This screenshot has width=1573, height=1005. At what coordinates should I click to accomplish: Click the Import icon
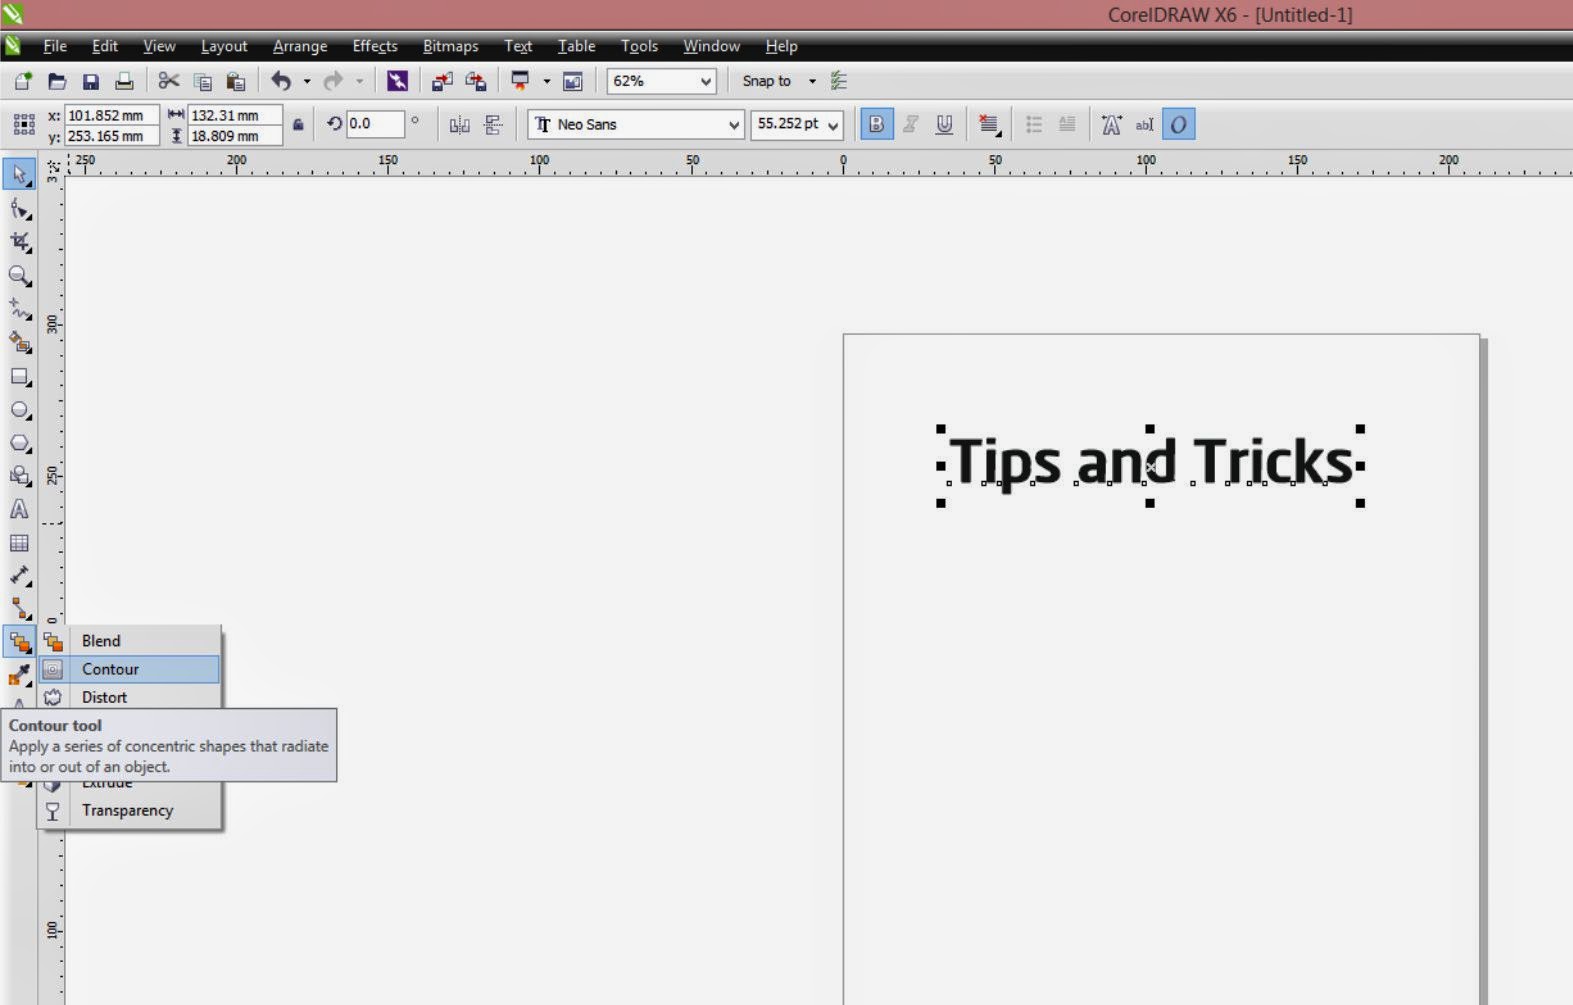click(441, 81)
